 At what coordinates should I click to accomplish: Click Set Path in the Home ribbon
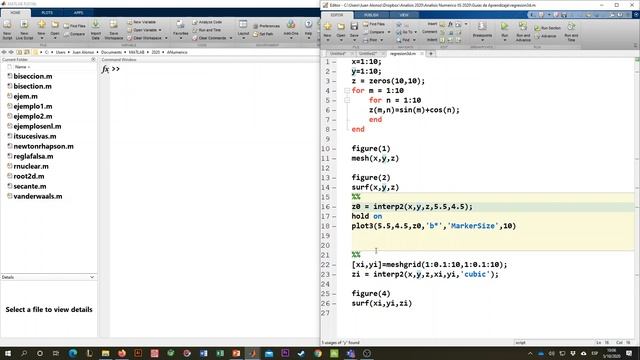coord(263,34)
